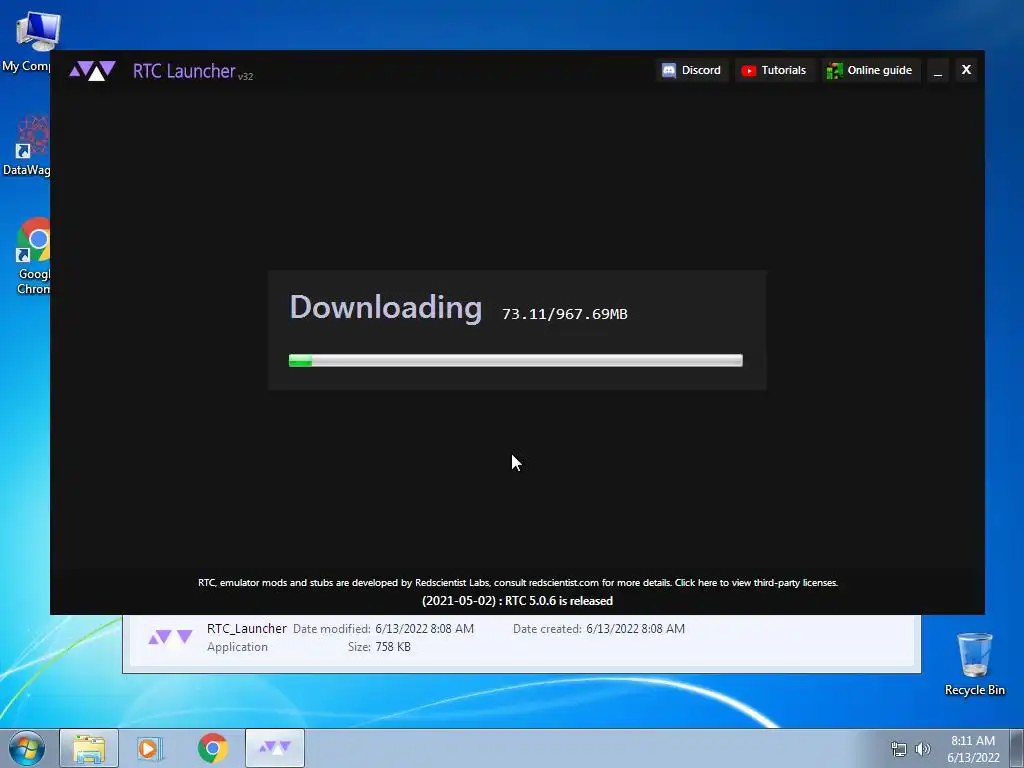
Task: Close the RTC Launcher window
Action: [x=967, y=70]
